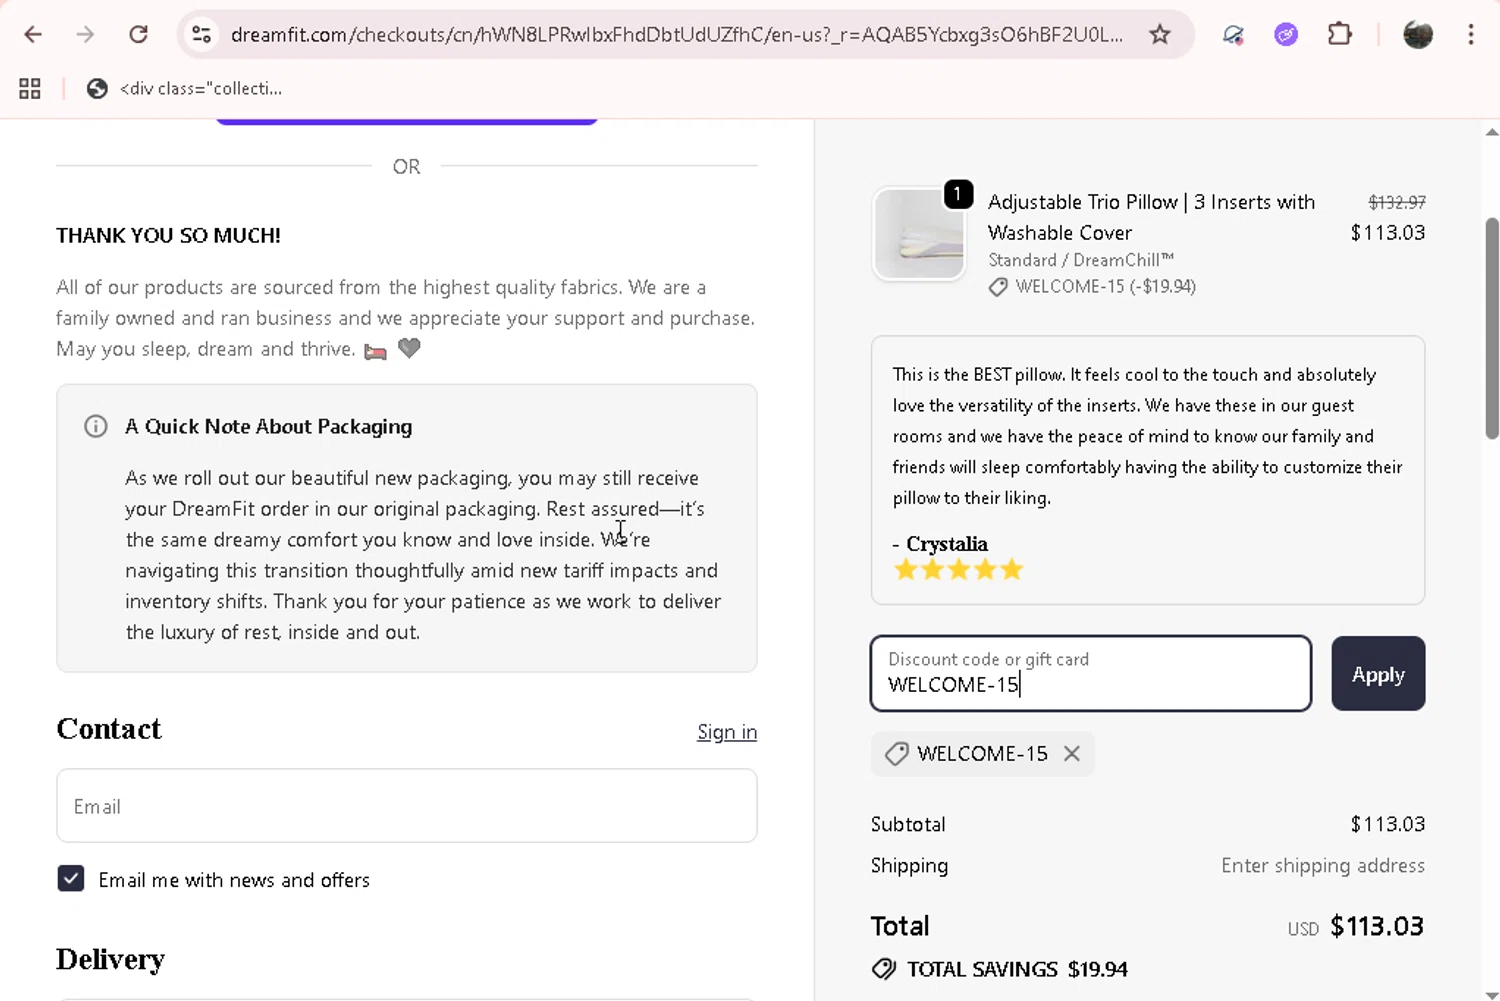
Task: Click the Adjustable Trio Pillow thumbnail
Action: click(919, 234)
